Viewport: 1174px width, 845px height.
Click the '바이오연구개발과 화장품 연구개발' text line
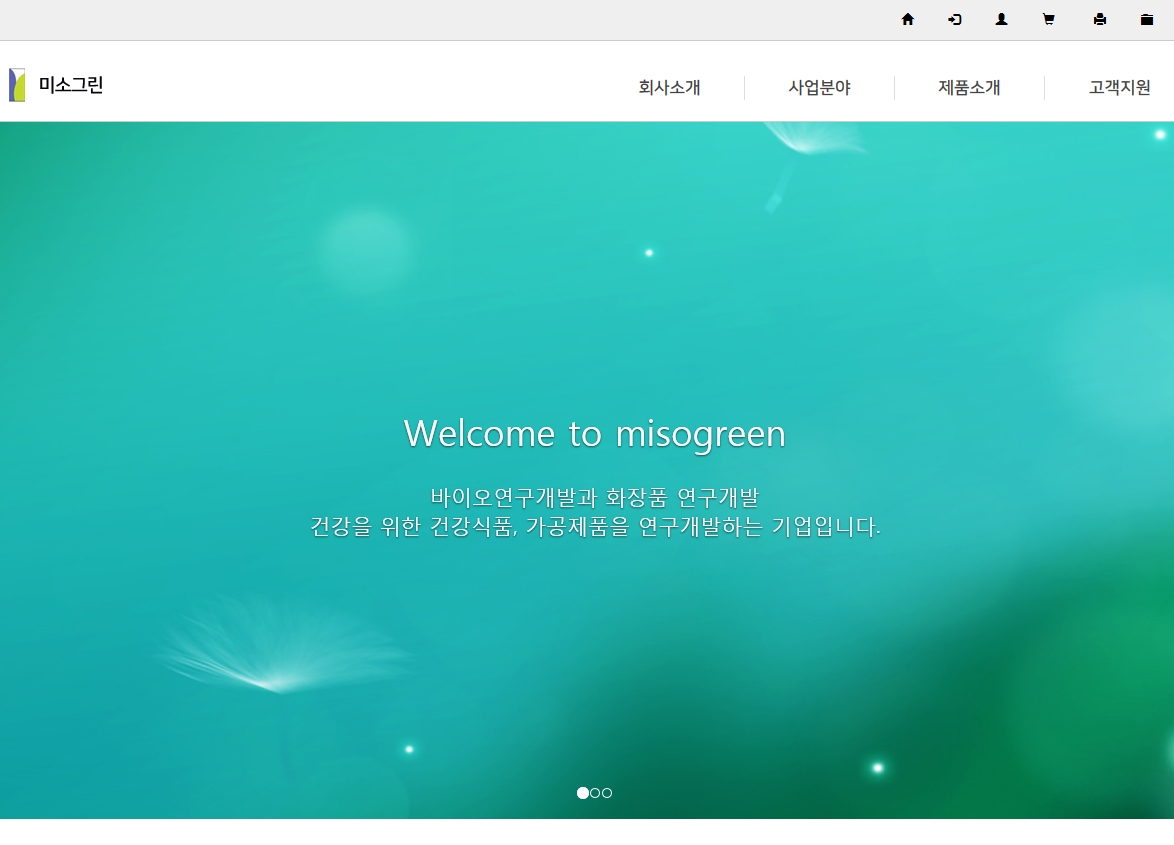point(594,498)
